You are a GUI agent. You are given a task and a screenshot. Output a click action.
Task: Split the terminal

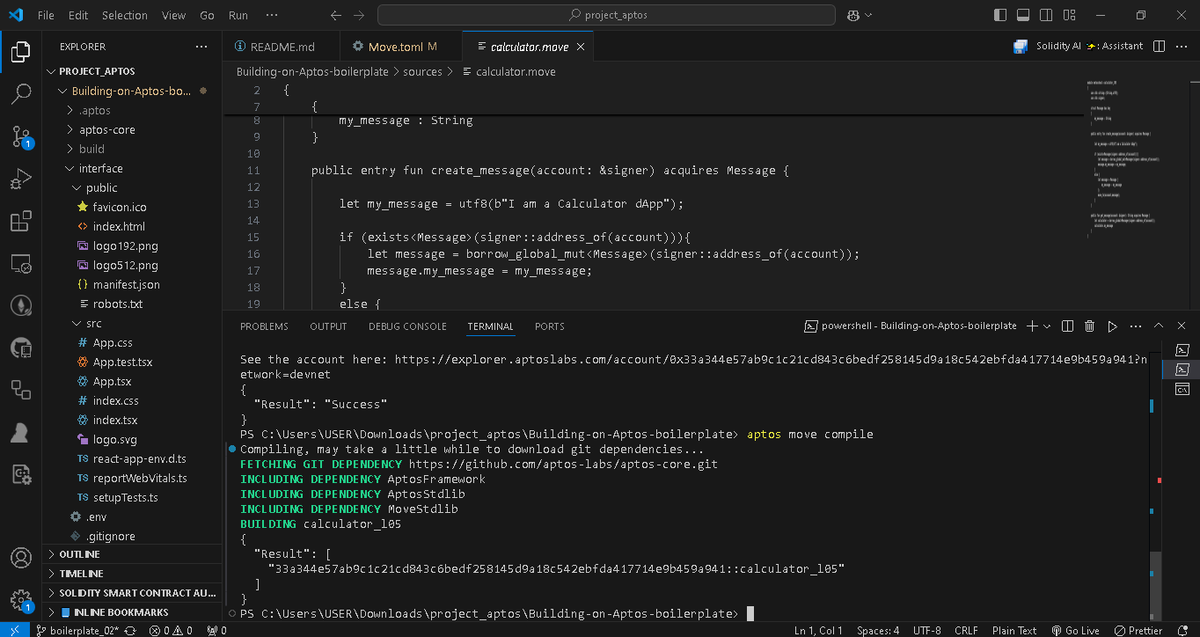click(x=1067, y=326)
